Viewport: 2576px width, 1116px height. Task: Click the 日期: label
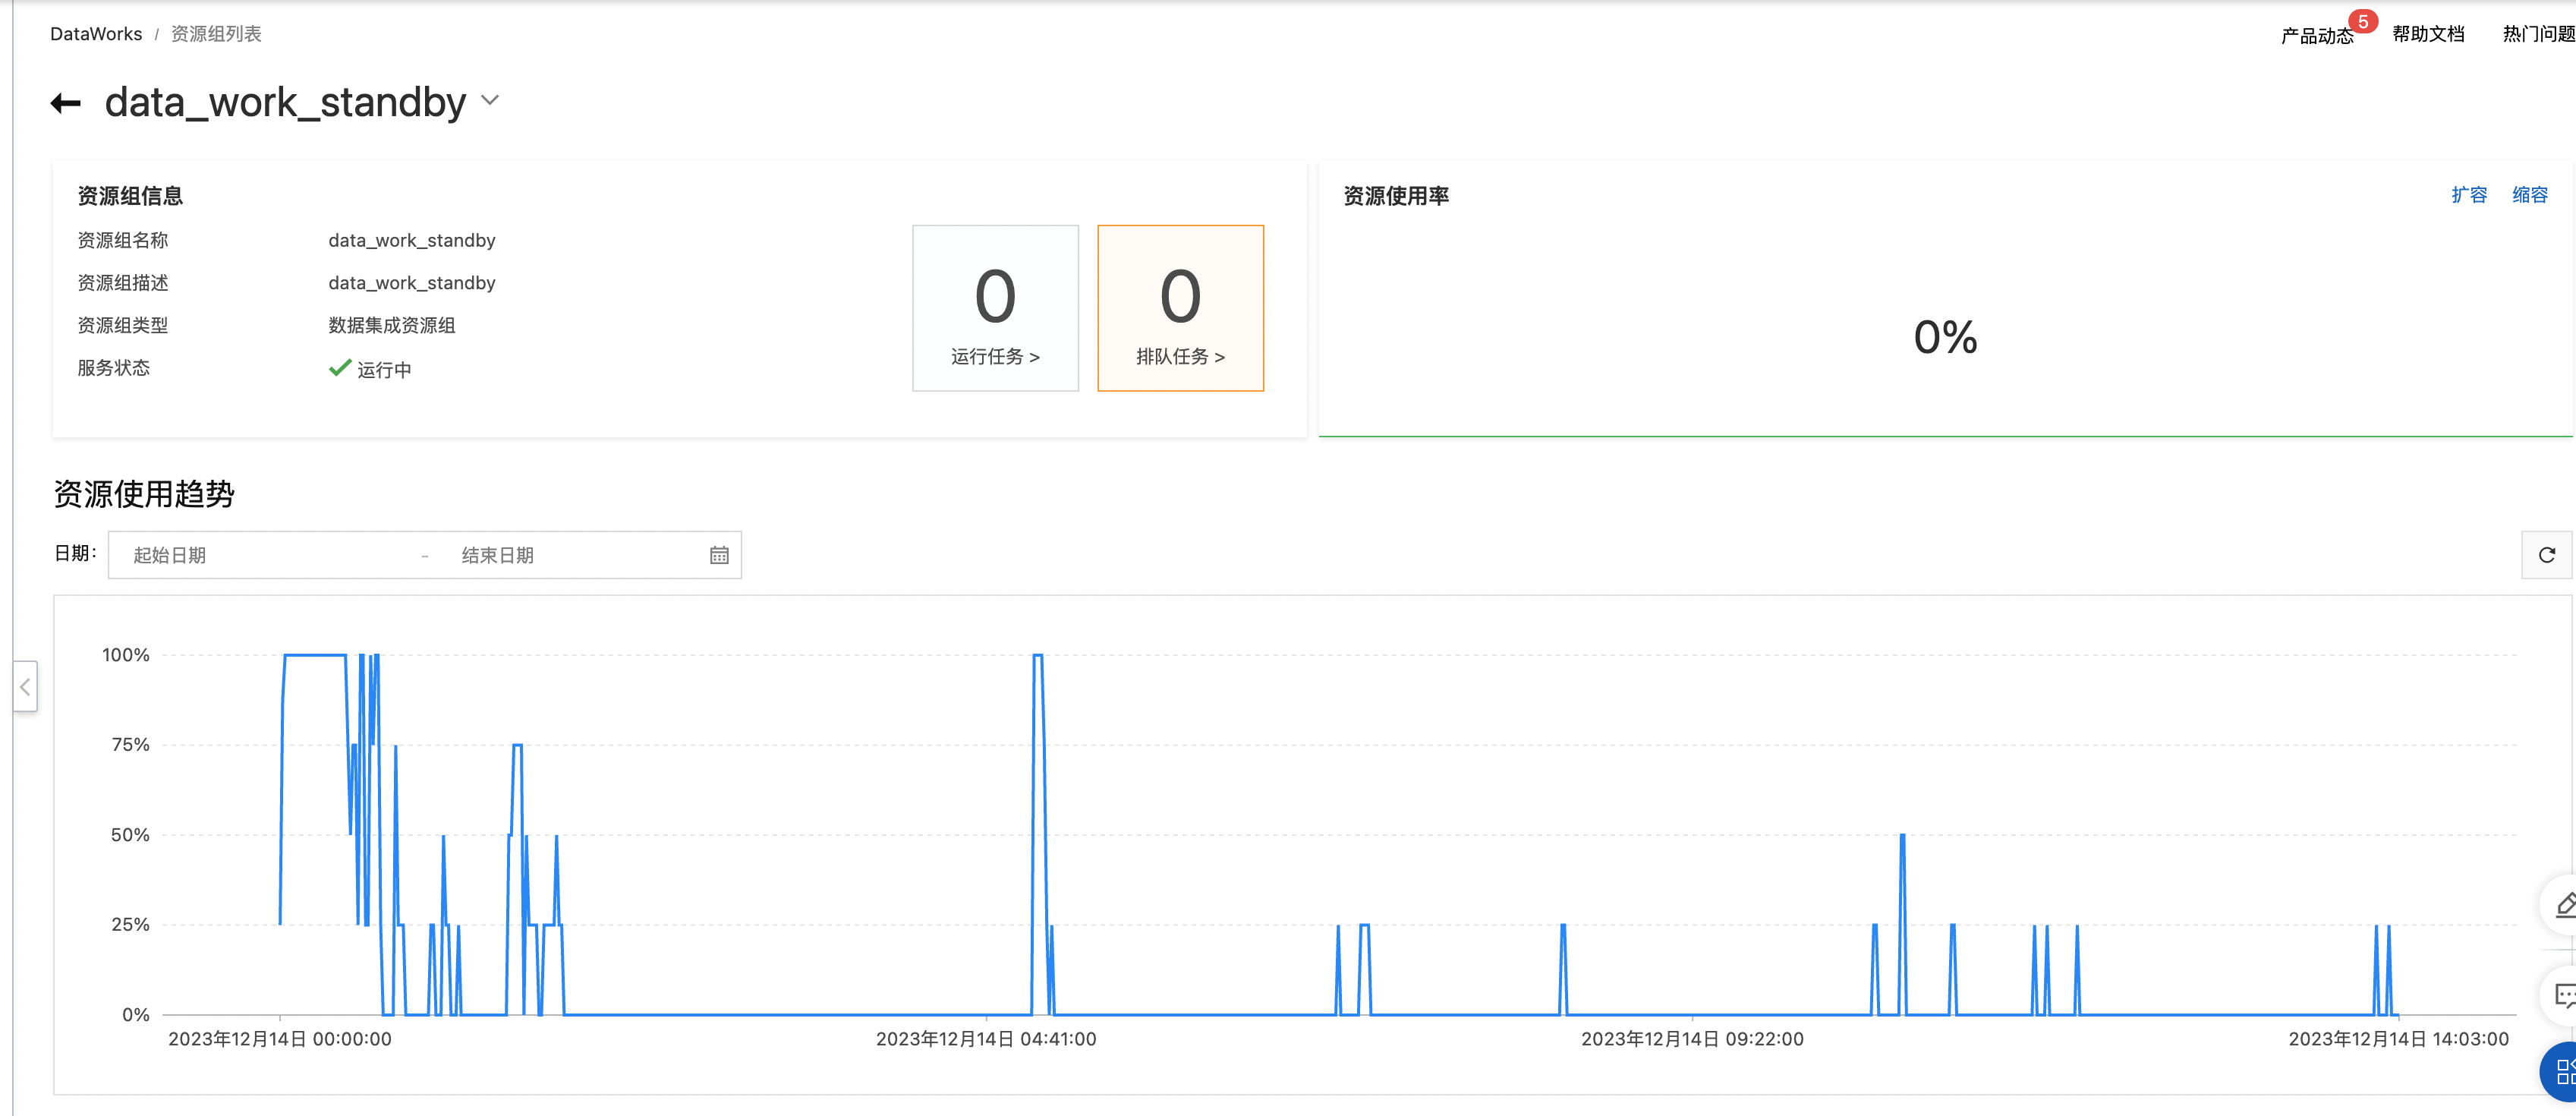point(75,553)
